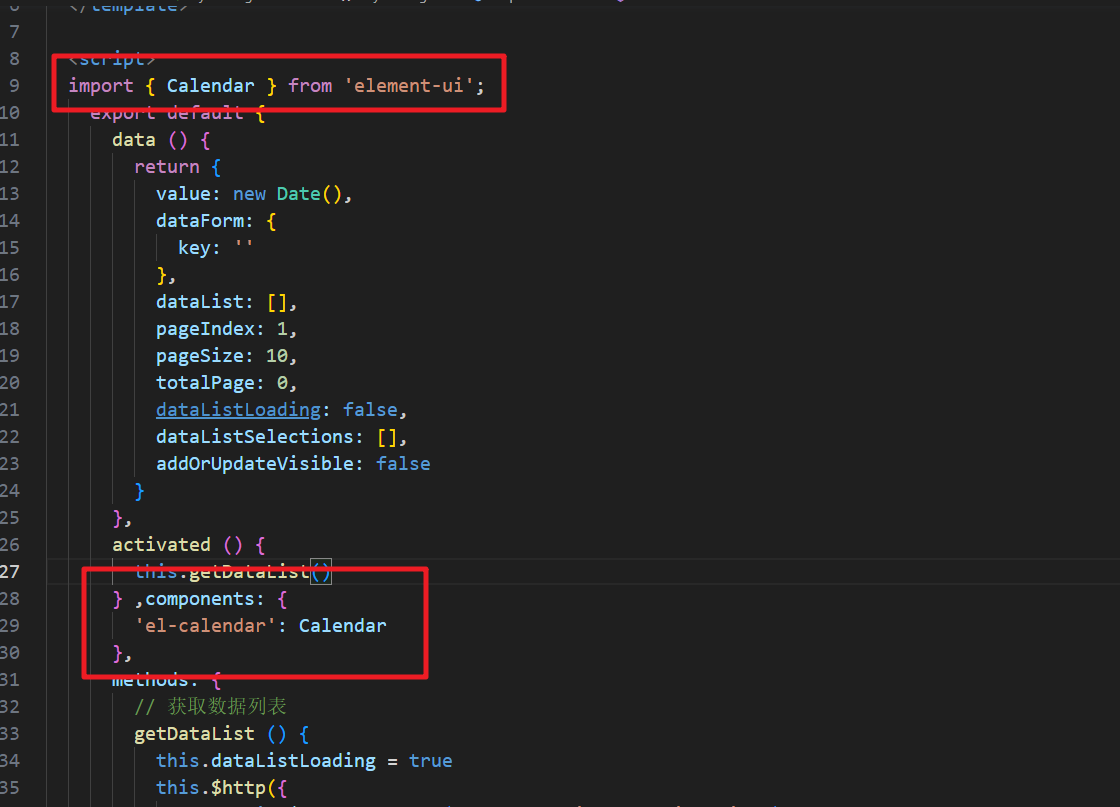
Task: Click the underlined dataListLoading property
Action: click(237, 409)
